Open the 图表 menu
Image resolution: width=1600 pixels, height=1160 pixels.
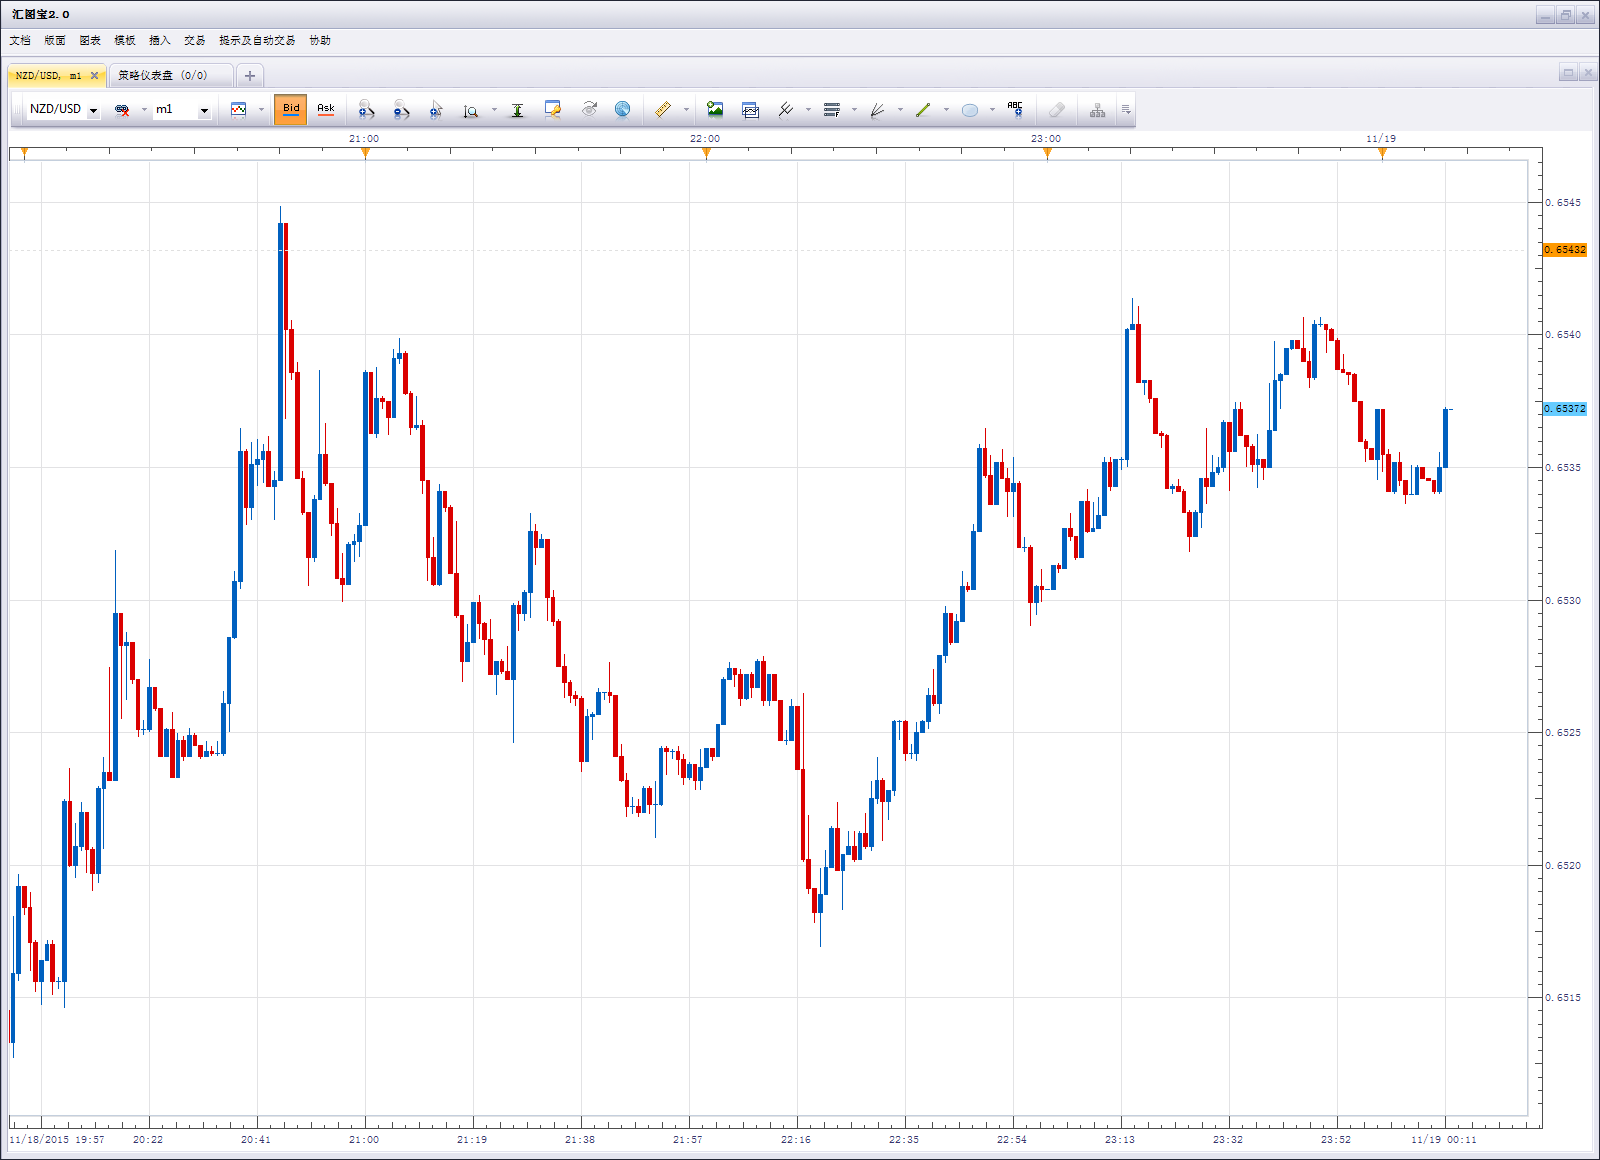90,41
